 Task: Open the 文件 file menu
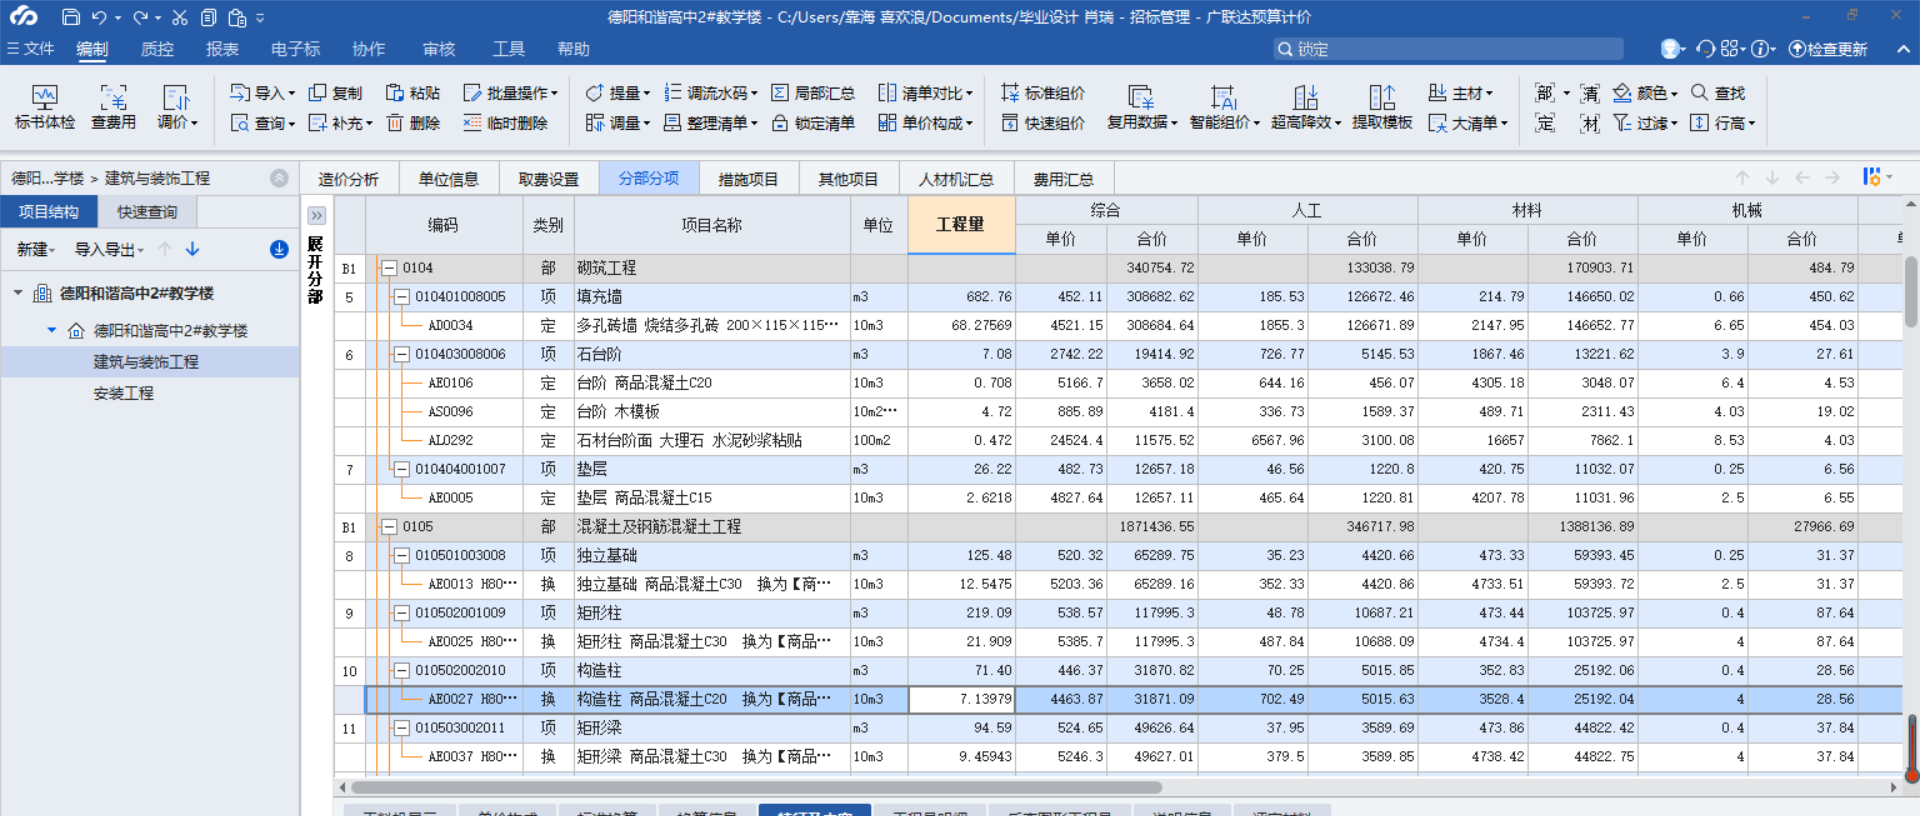30,49
